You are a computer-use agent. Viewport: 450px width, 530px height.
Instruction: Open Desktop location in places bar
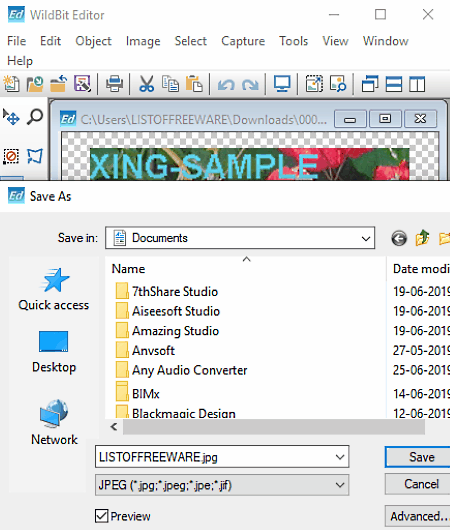pos(54,352)
